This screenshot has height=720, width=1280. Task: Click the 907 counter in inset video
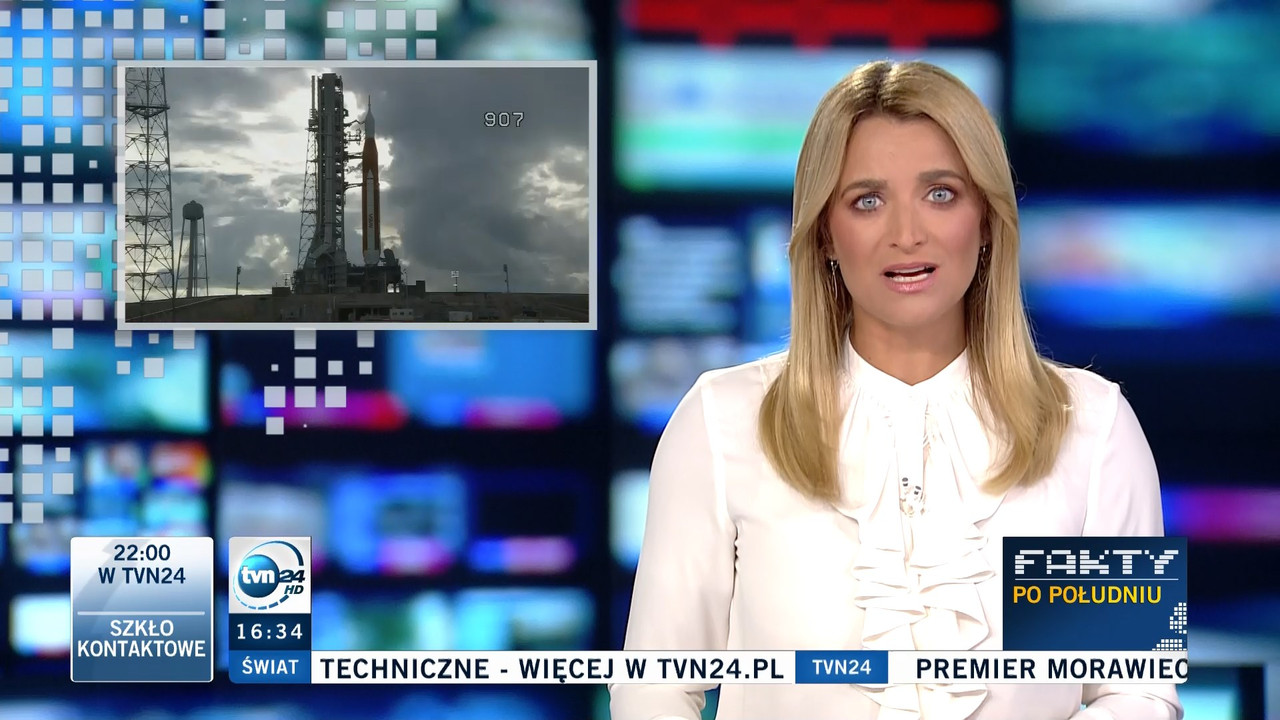tap(504, 119)
